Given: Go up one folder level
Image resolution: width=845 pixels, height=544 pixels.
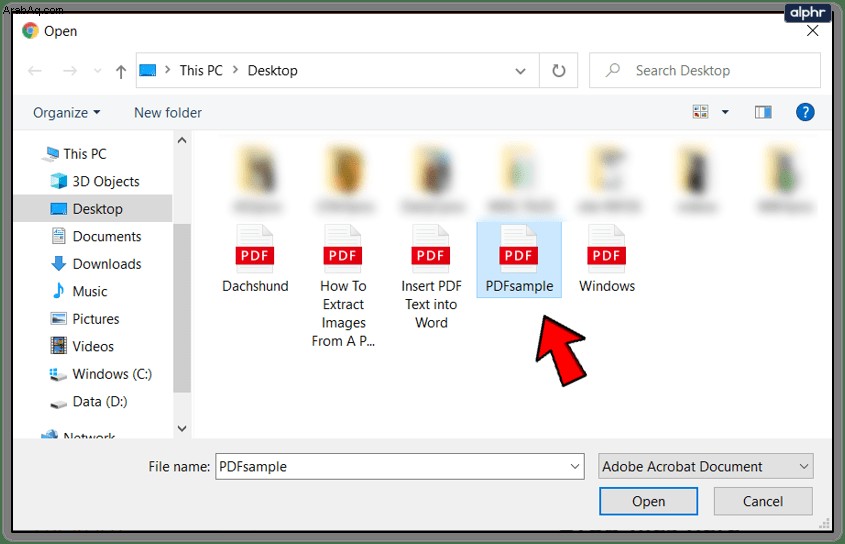Looking at the screenshot, I should (121, 71).
